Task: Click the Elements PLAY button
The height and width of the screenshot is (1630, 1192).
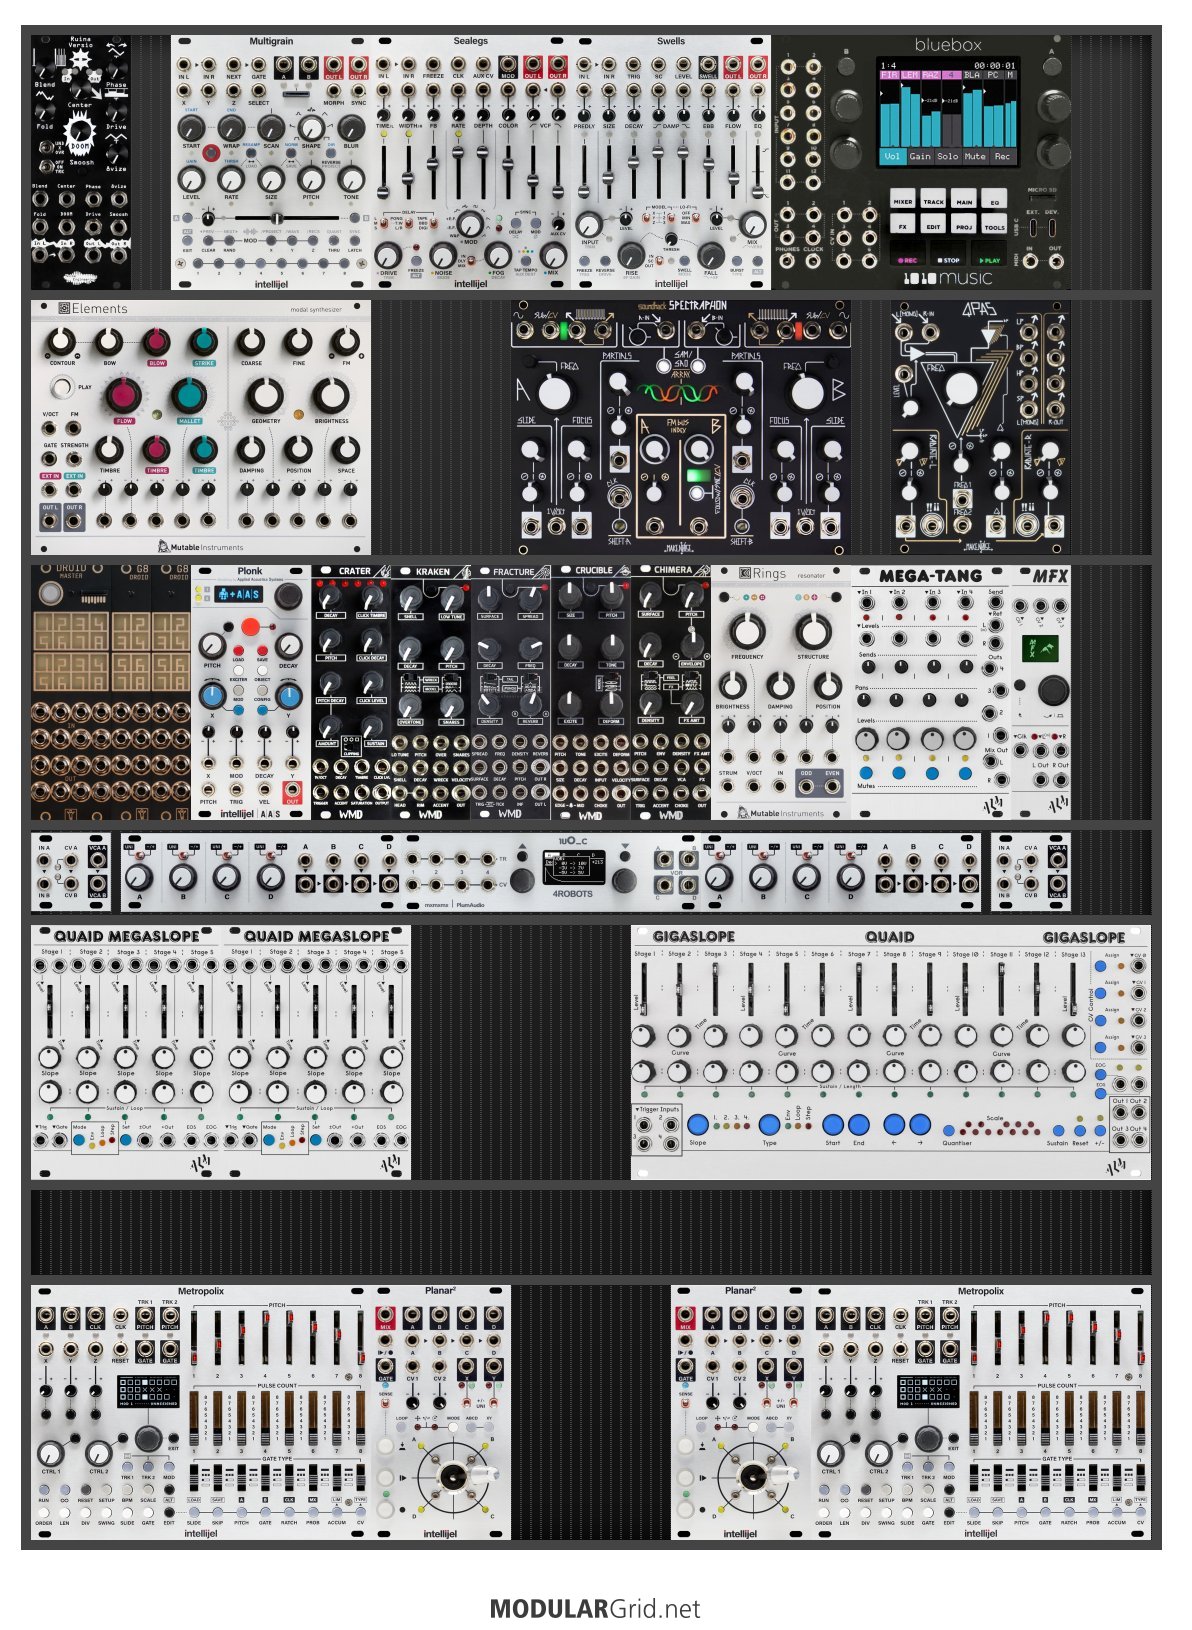Action: point(62,386)
